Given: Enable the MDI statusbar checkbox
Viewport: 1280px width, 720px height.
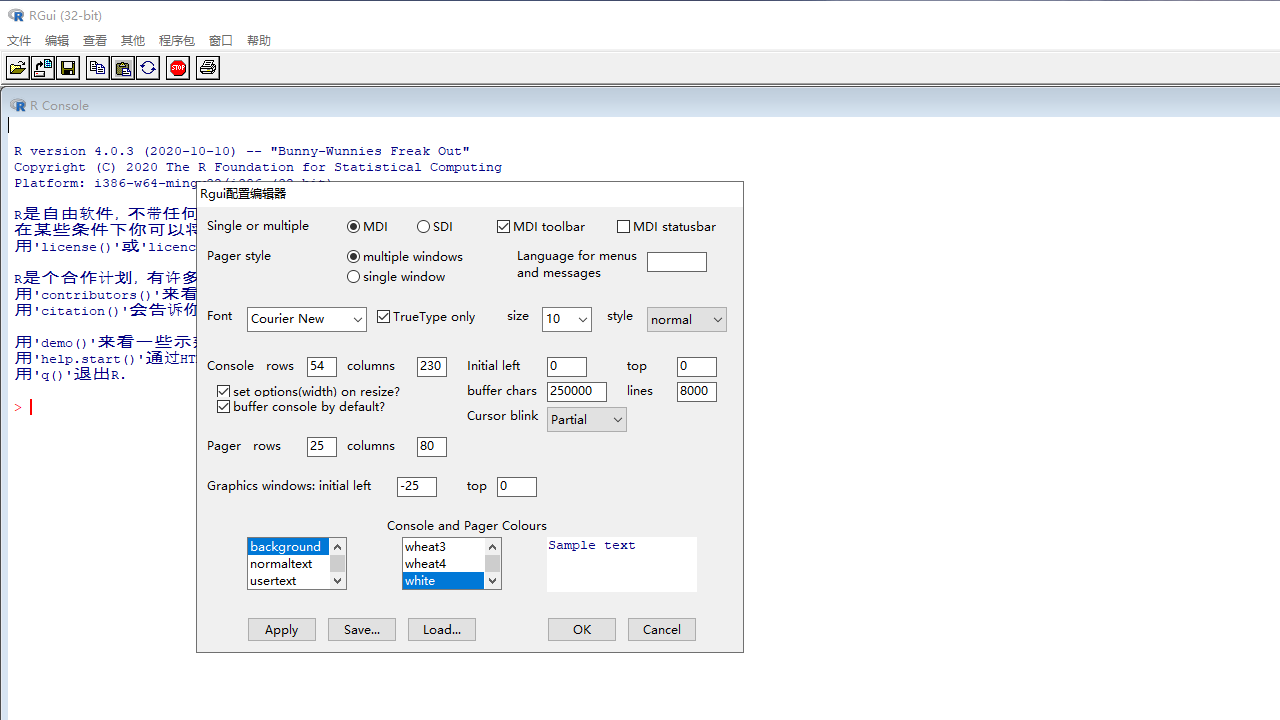Looking at the screenshot, I should (x=624, y=227).
